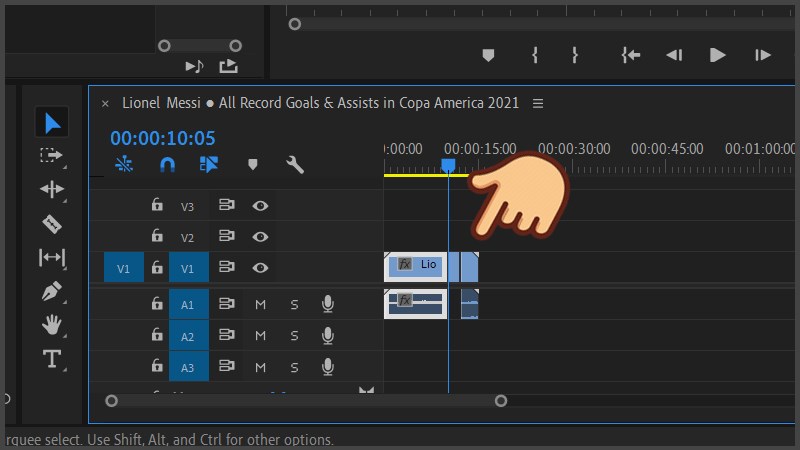The height and width of the screenshot is (450, 800).
Task: Target the V1 track header
Action: 188,267
